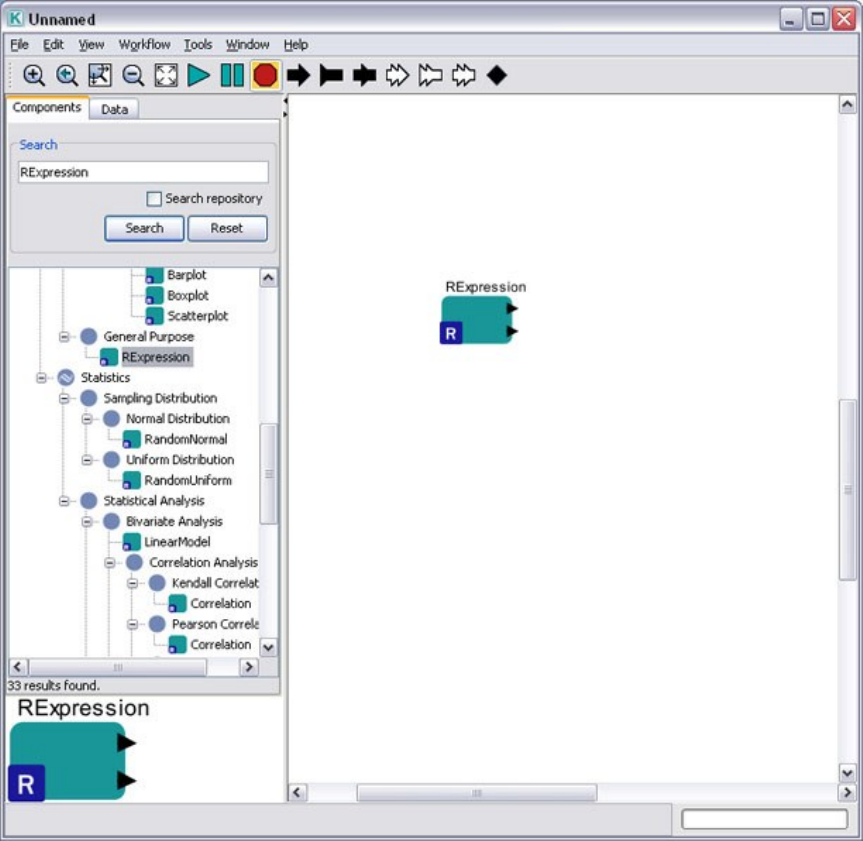The image size is (863, 841).
Task: Add multi input/output port outlined icon
Action: pyautogui.click(x=463, y=75)
